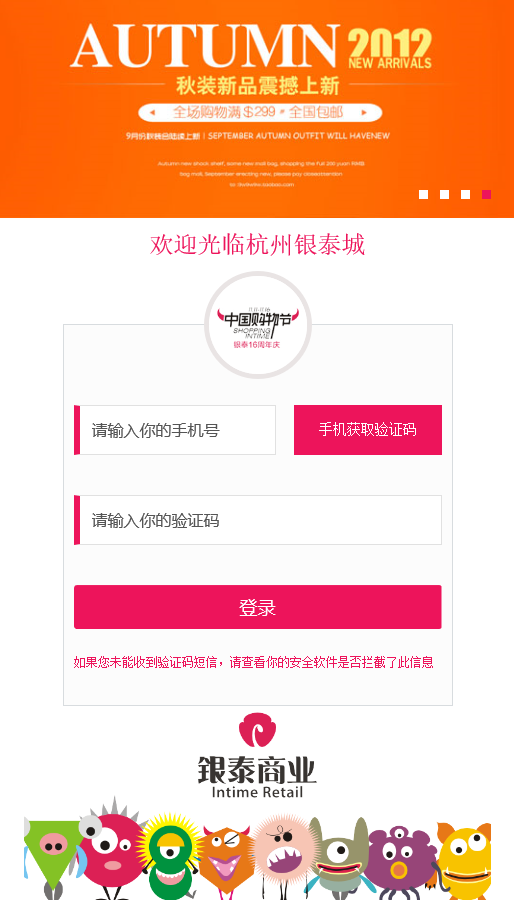Screen dimensions: 514x910
Task: Click the left arrow in banner pill
Action: coord(152,113)
